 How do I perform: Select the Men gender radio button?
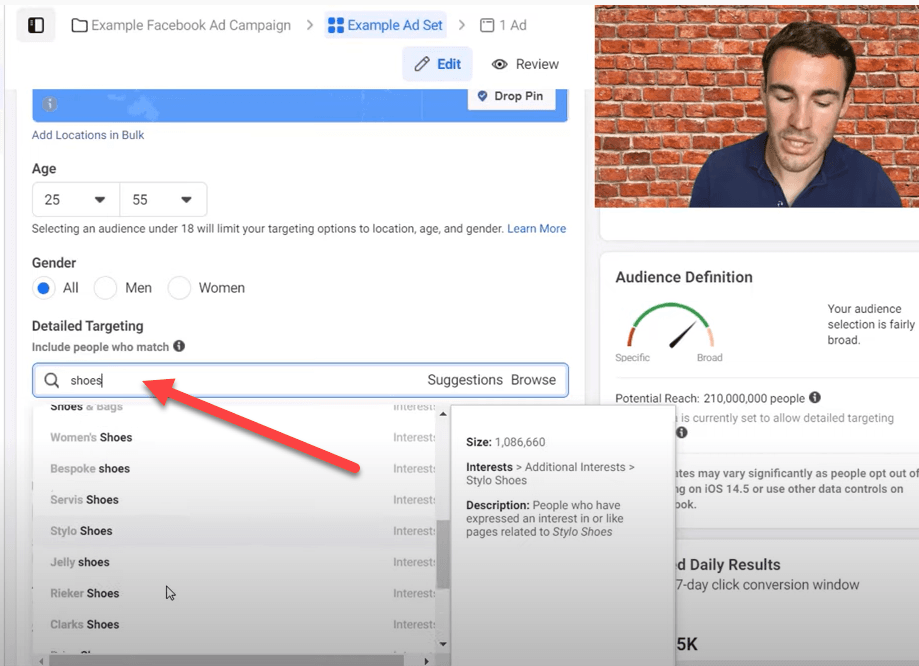click(x=105, y=288)
